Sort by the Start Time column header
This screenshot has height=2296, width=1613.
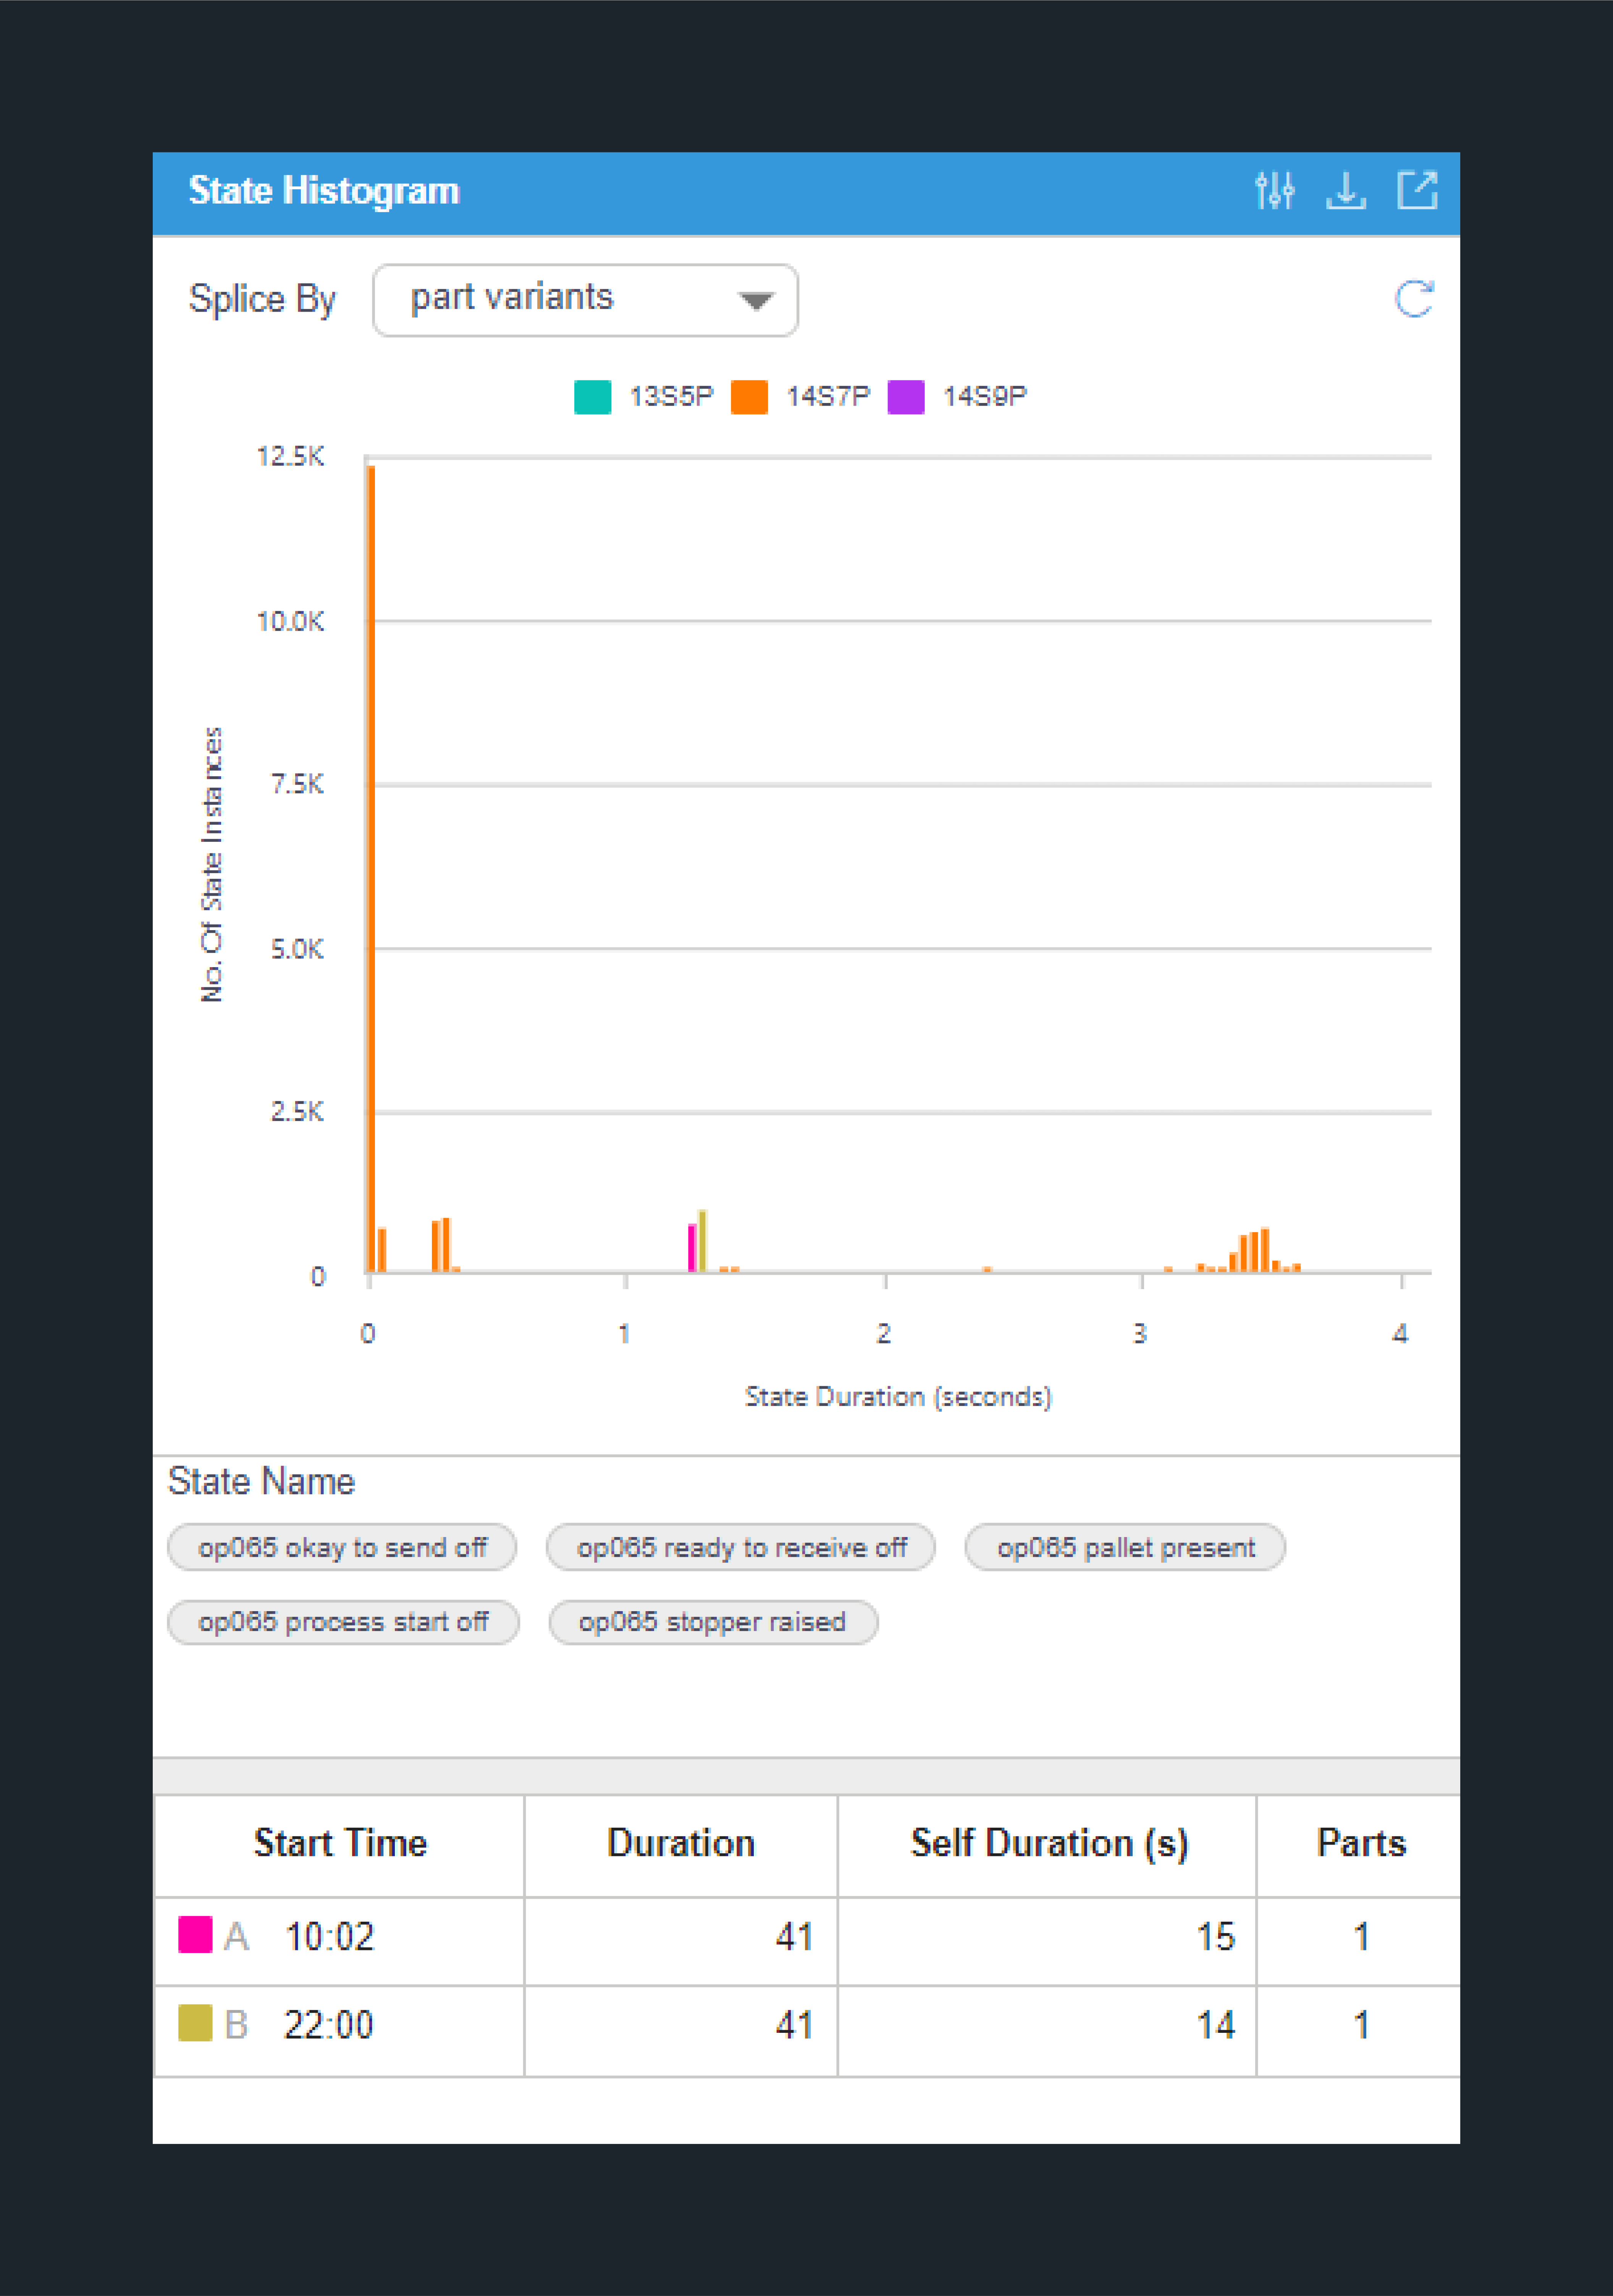point(340,1843)
